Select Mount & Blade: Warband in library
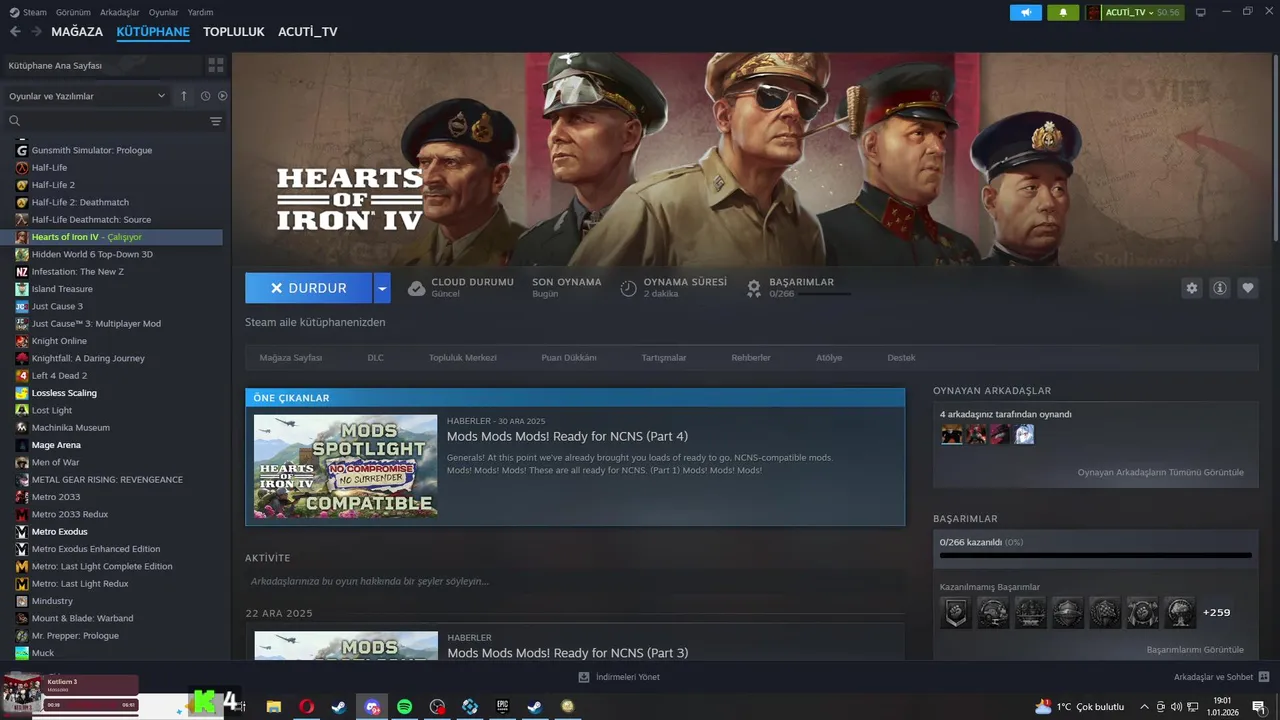This screenshot has width=1280, height=720. coord(82,618)
